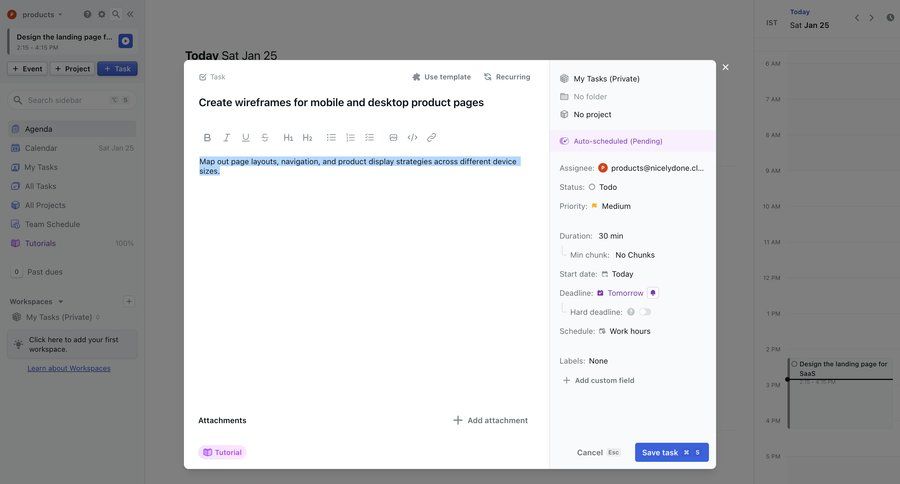Open the Learn about Workspaces link
The width and height of the screenshot is (900, 484).
(69, 368)
